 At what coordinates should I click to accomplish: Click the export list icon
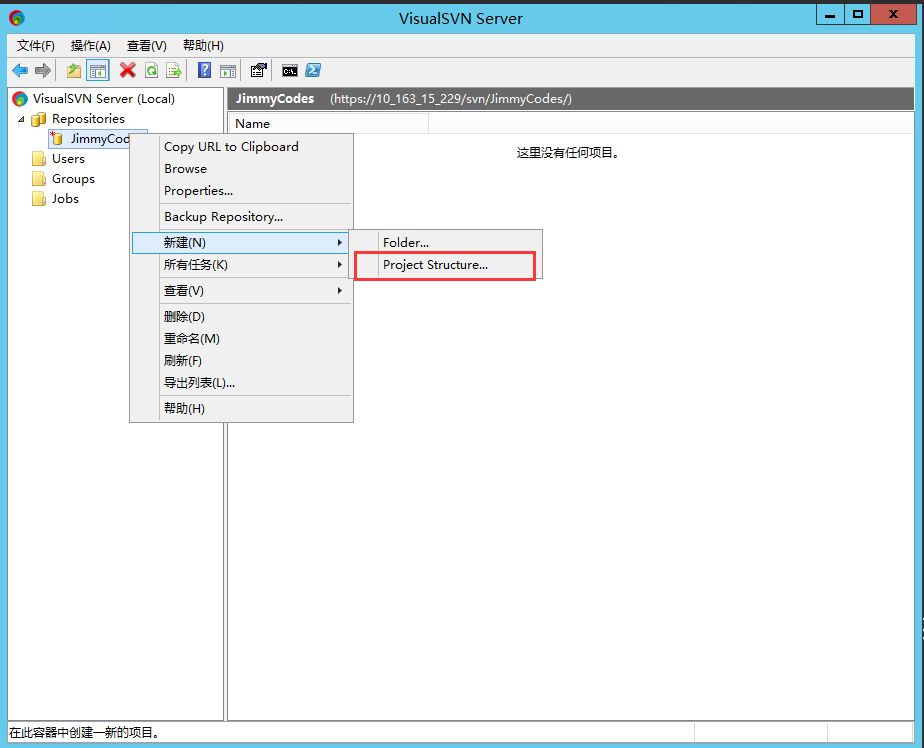pos(174,71)
